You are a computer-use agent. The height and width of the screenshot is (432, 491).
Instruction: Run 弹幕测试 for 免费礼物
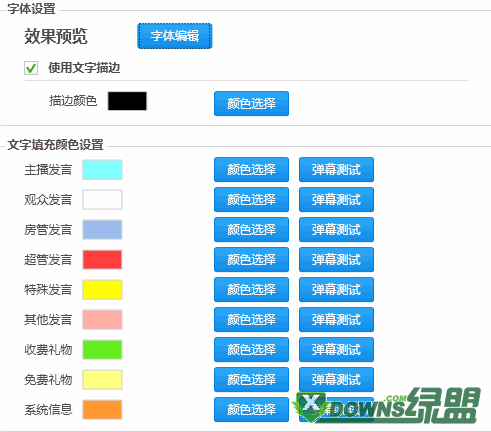tap(336, 380)
